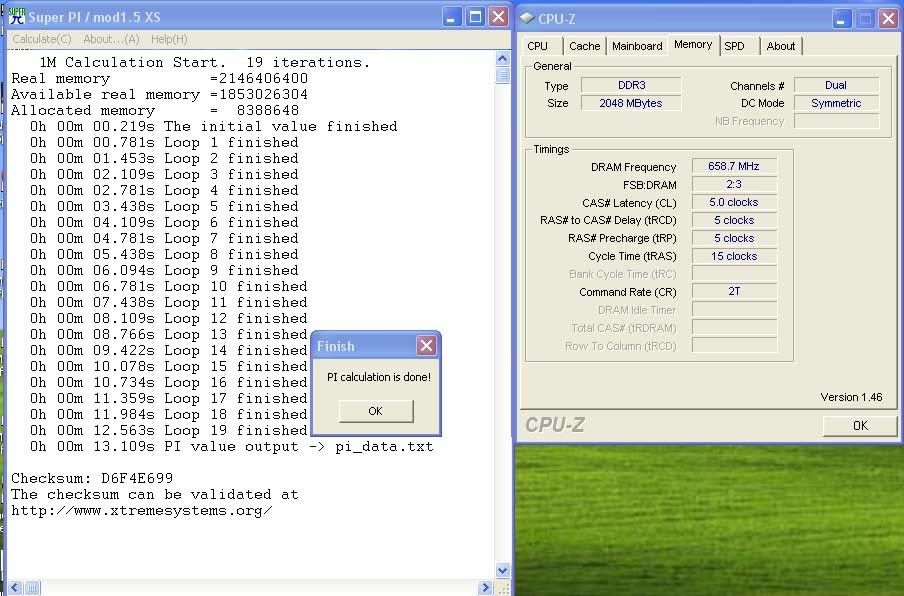Click the RAS# Precharge (tRP) value field
Screen dimensions: 904x596
pyautogui.click(x=734, y=238)
